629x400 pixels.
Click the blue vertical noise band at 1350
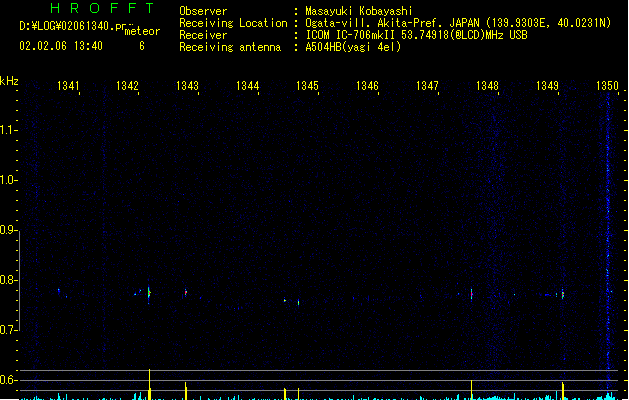click(608, 241)
